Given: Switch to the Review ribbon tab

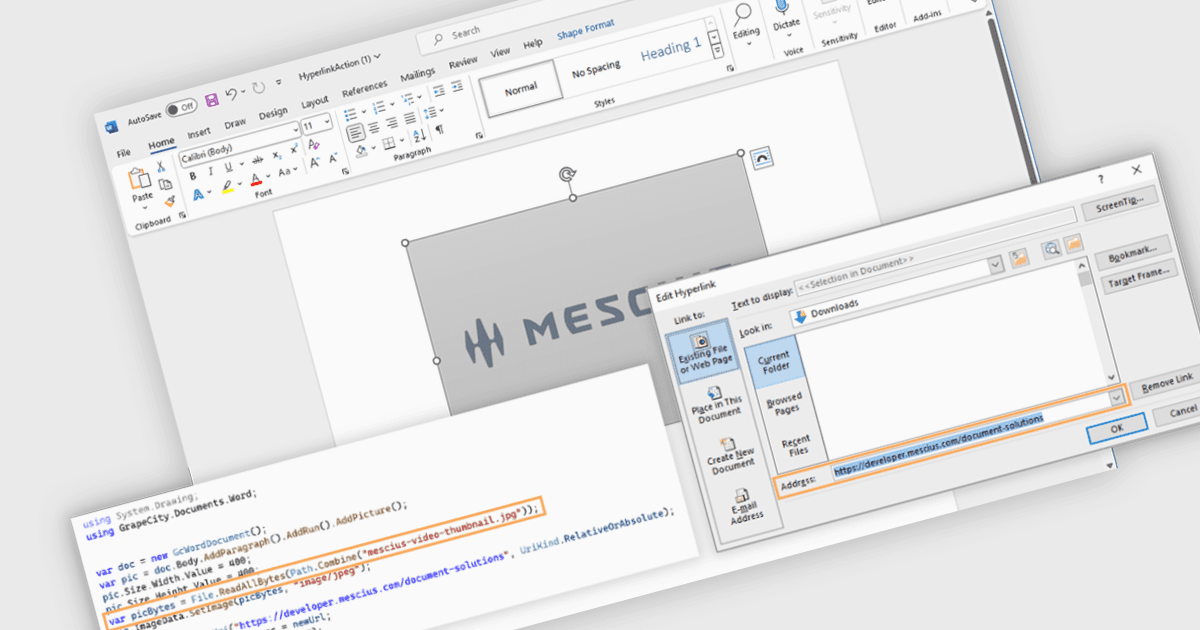Looking at the screenshot, I should (463, 62).
